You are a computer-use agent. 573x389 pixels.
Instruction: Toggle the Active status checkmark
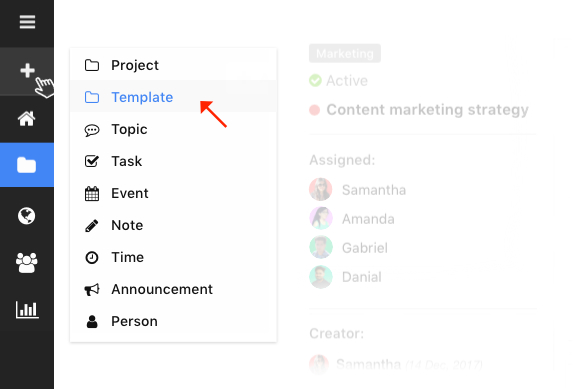point(315,80)
